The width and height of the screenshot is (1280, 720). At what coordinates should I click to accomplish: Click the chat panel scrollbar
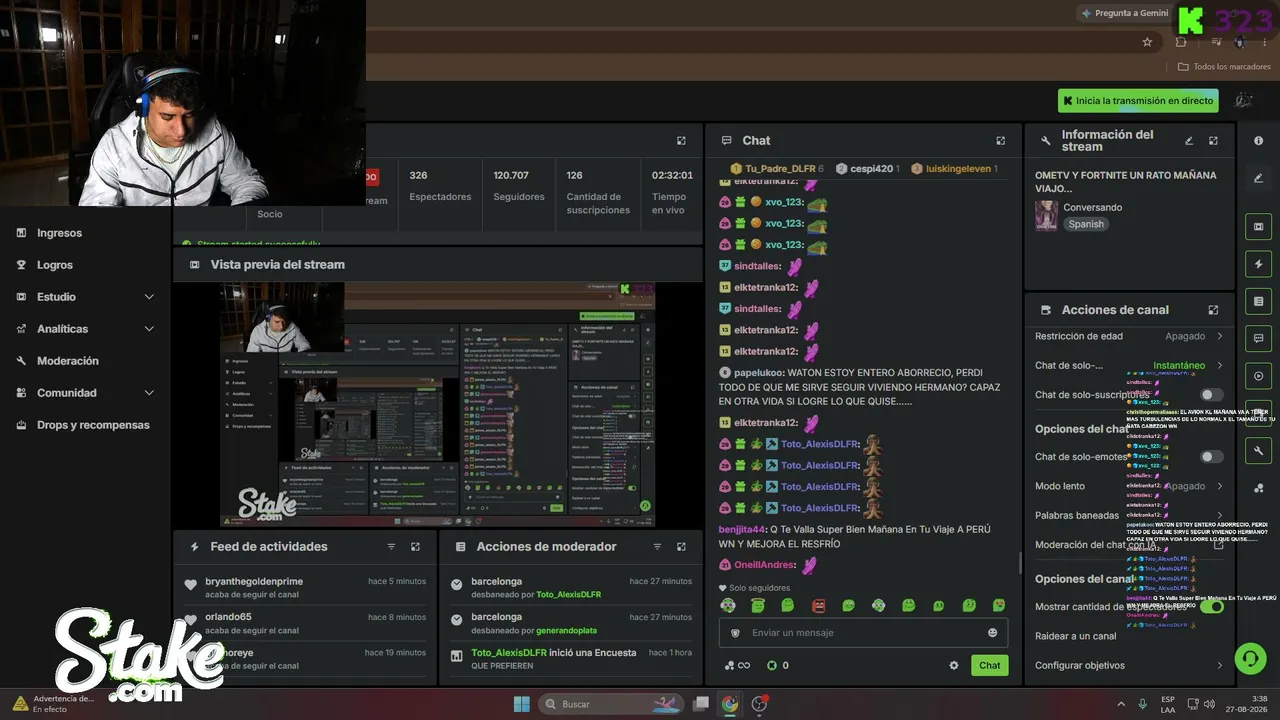tap(1019, 562)
